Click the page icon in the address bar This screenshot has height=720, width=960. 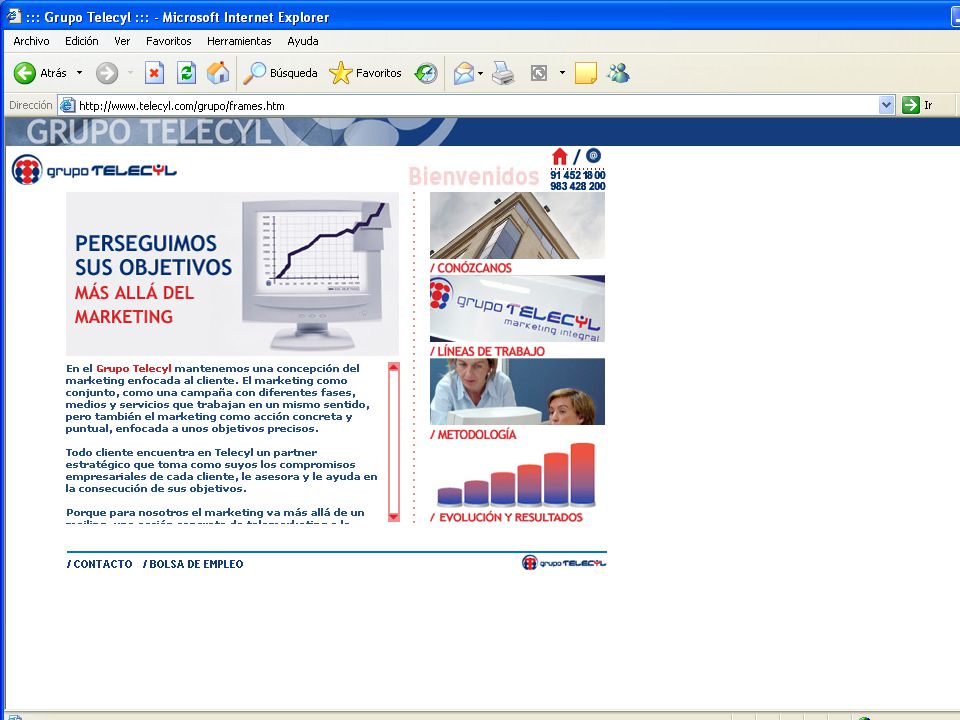(68, 105)
